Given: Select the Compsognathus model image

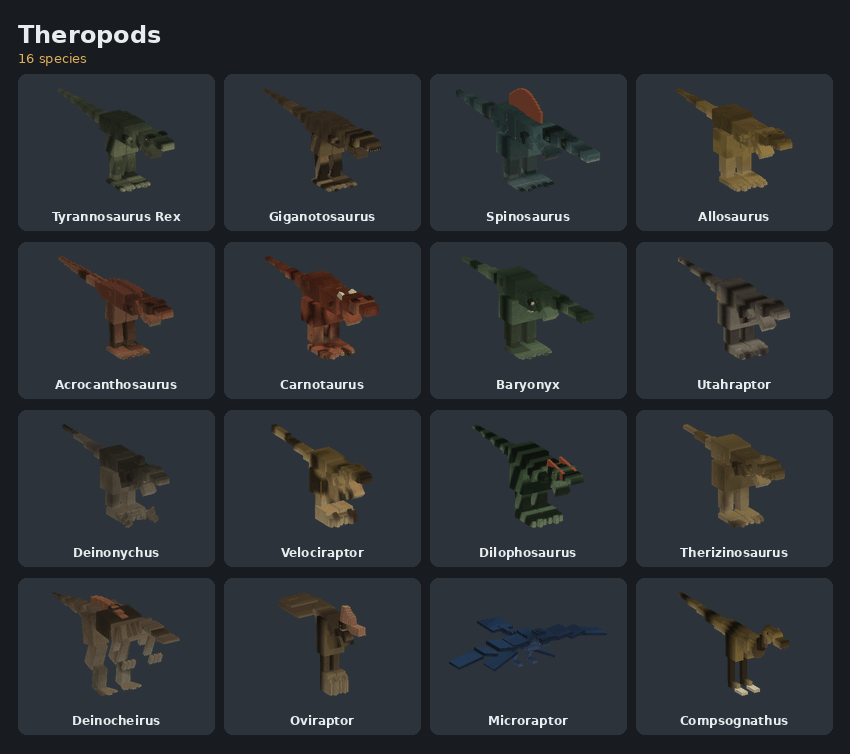Looking at the screenshot, I should point(734,645).
